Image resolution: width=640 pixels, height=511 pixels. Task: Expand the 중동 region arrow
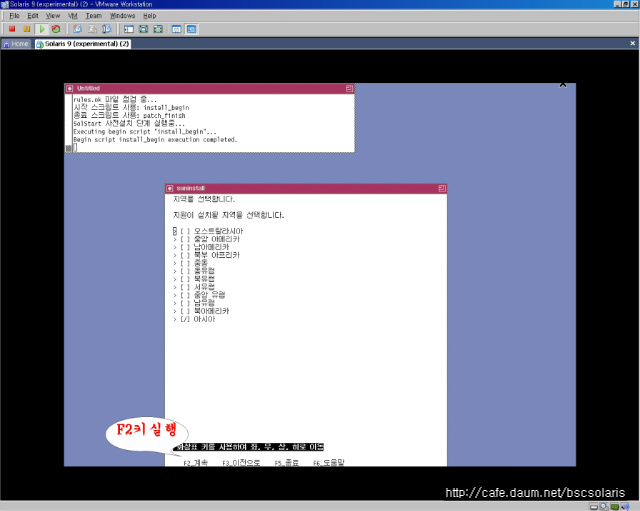pos(175,263)
